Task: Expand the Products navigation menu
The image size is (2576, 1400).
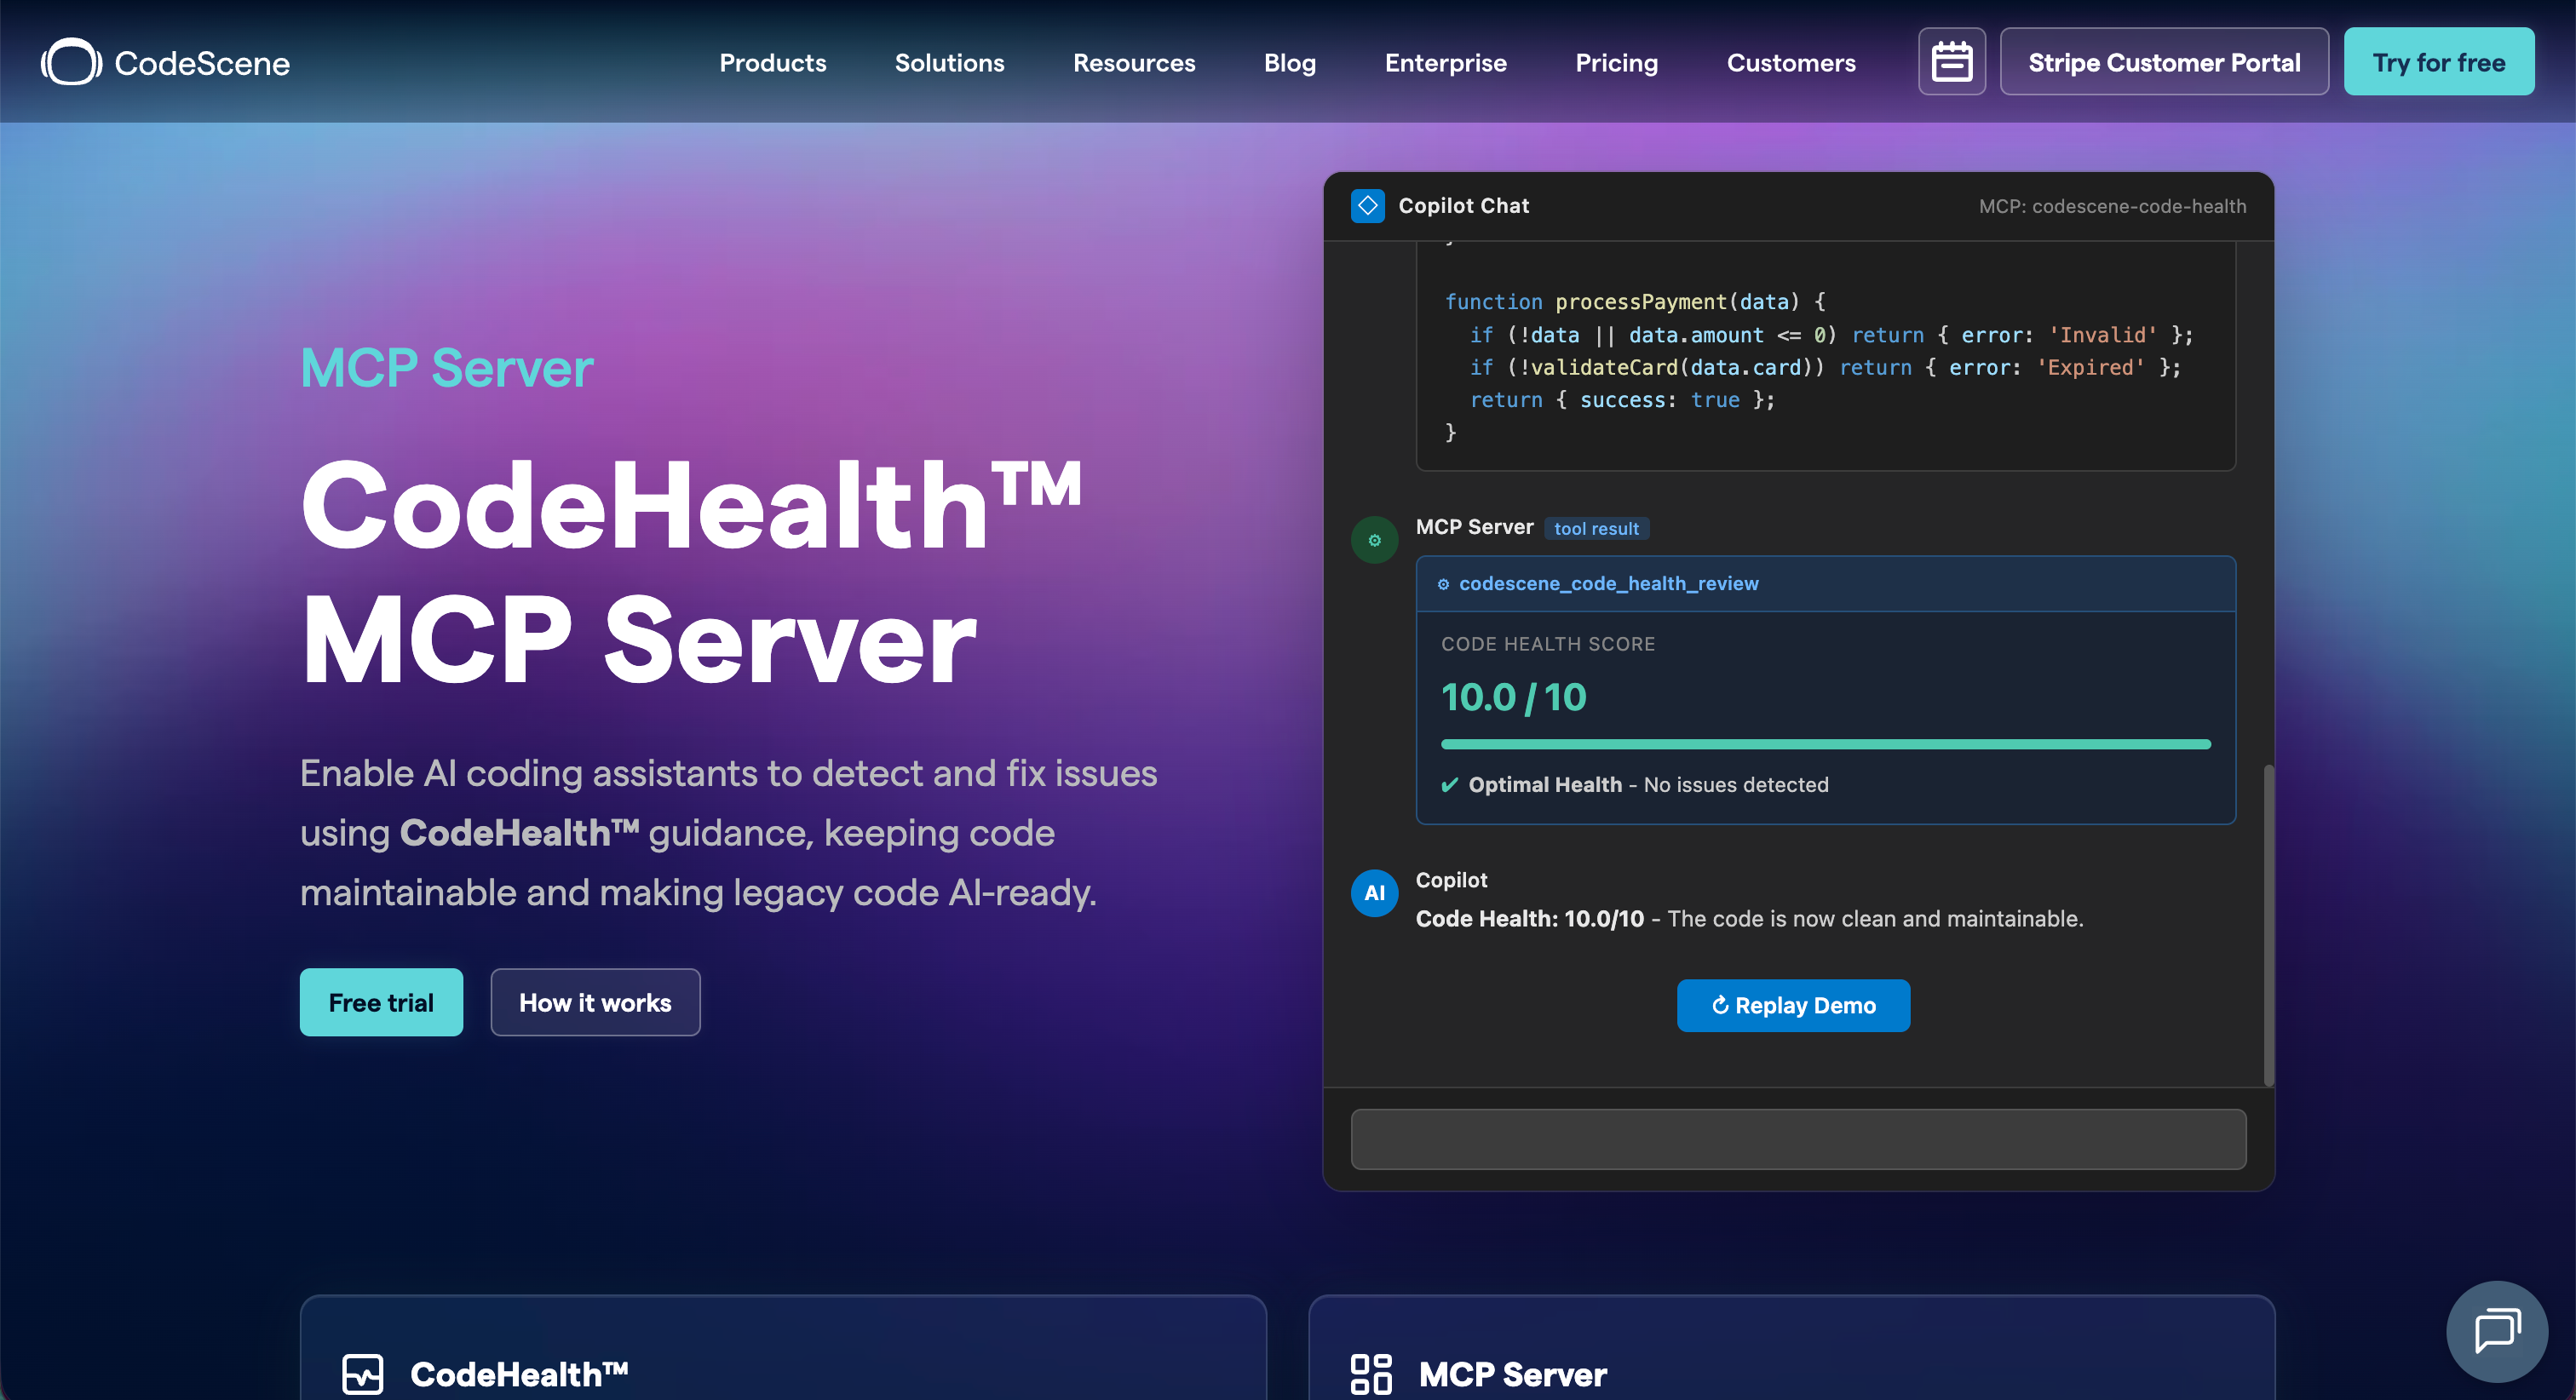Action: [x=772, y=62]
